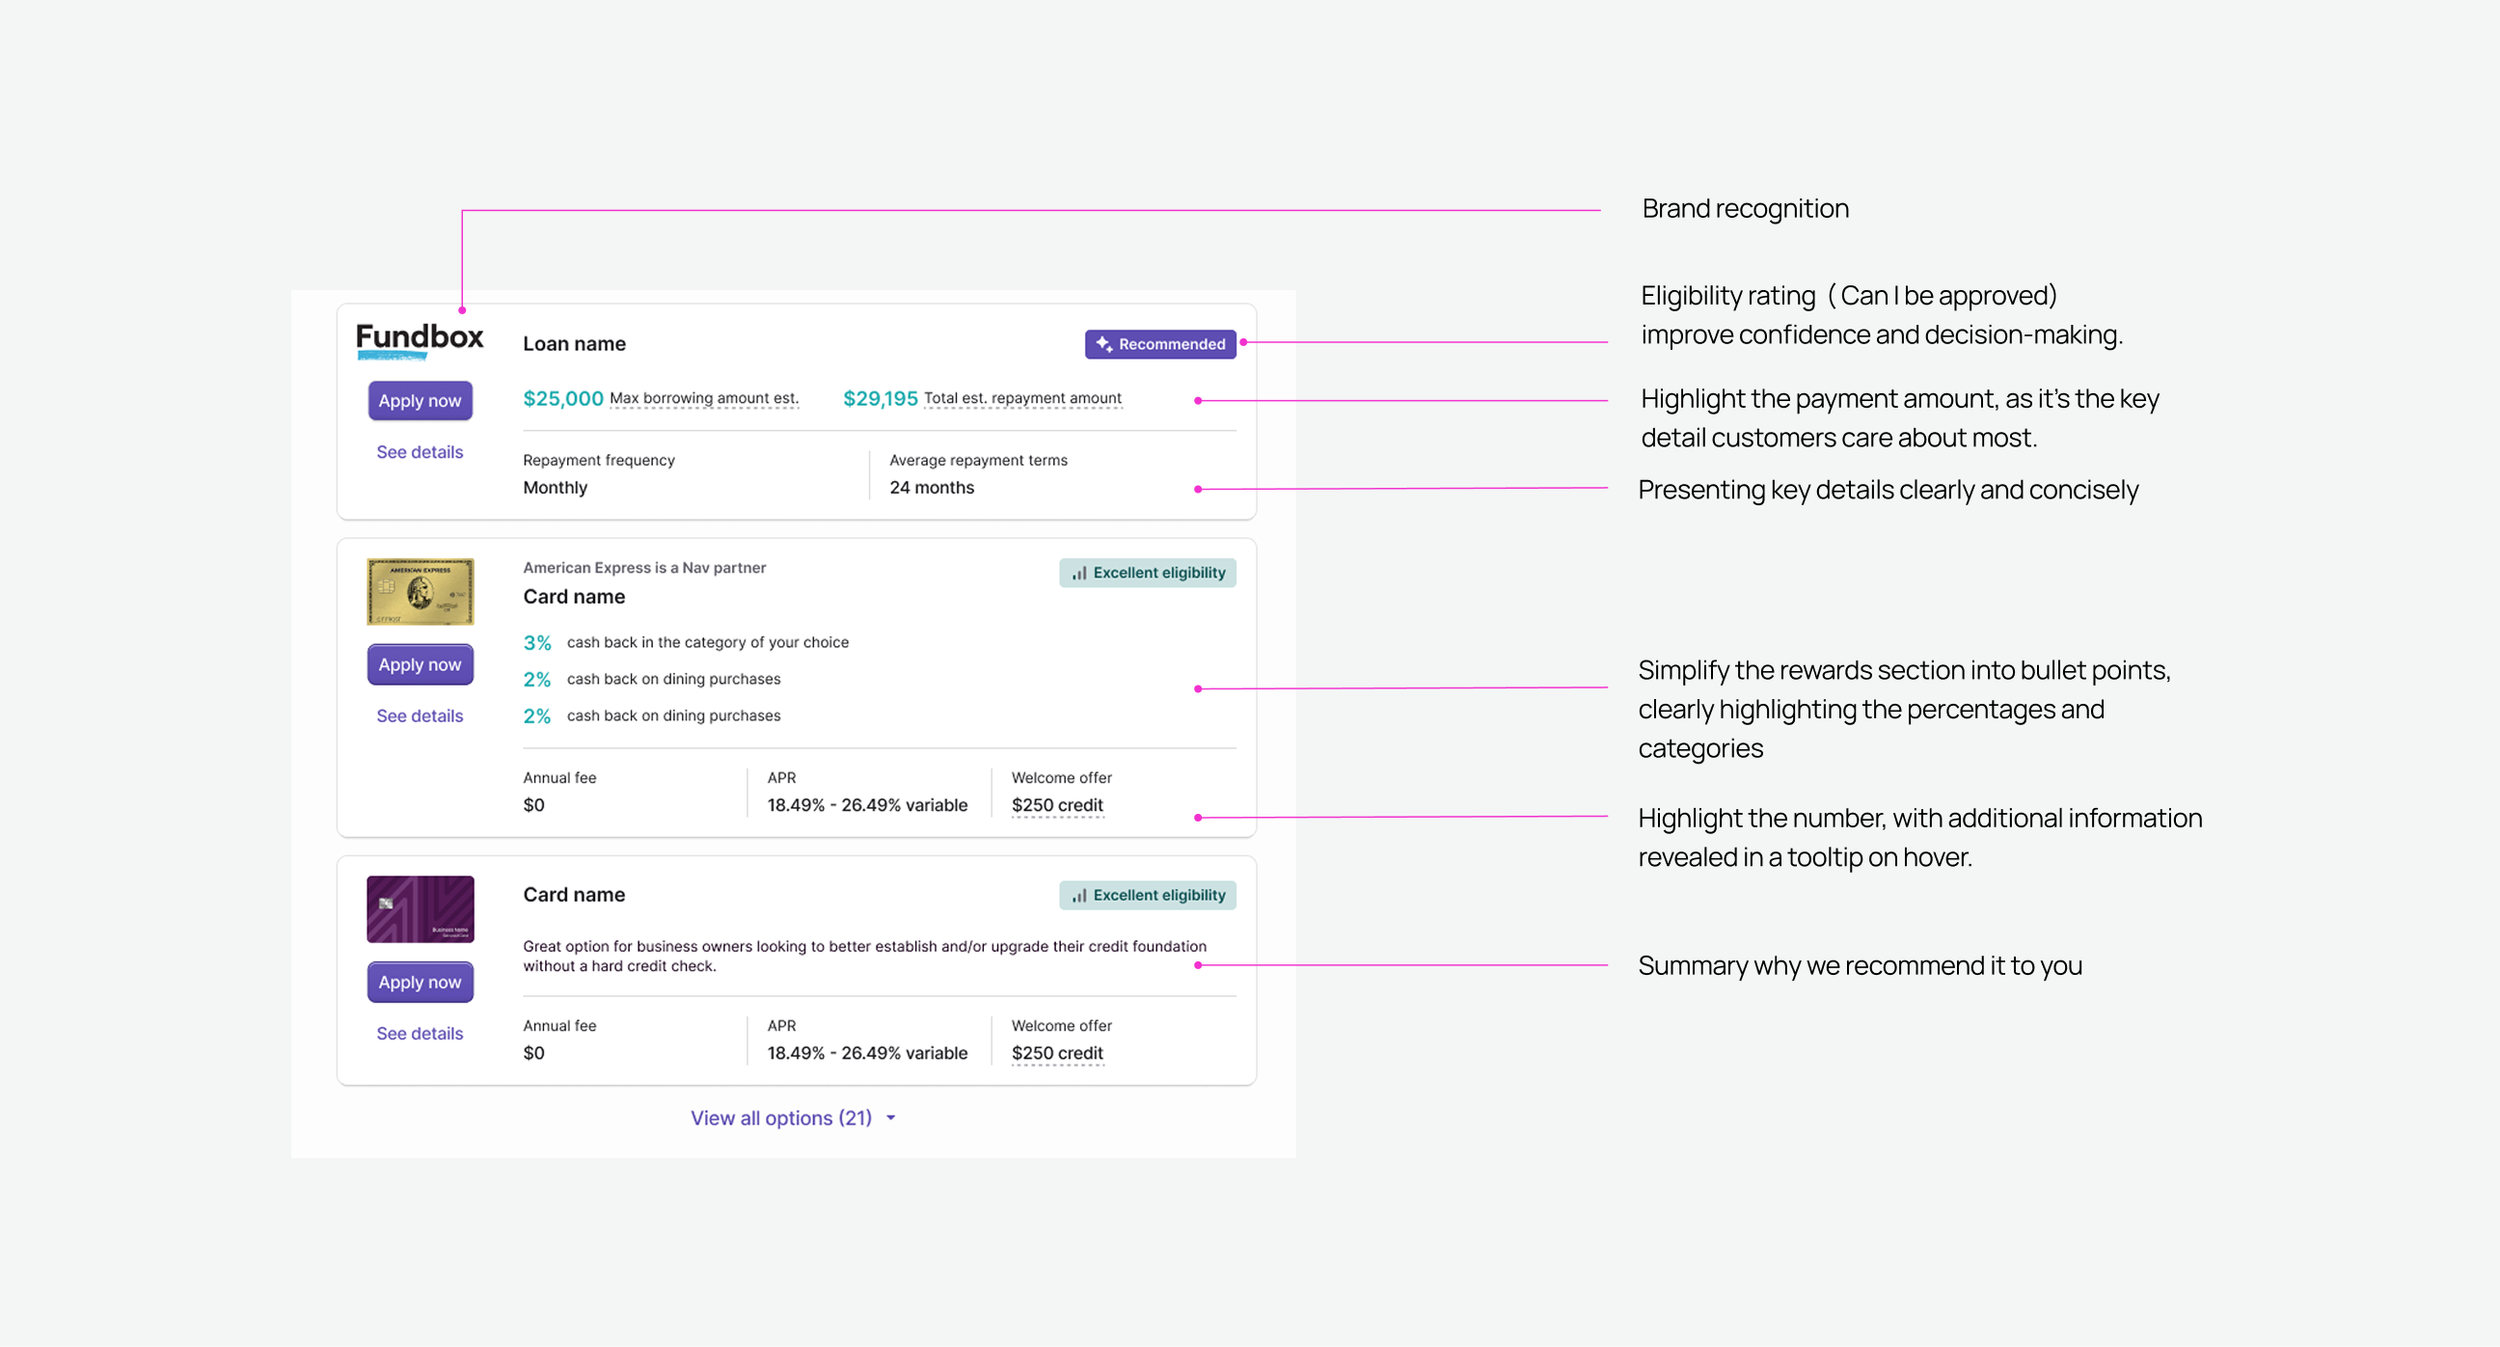Image resolution: width=2500 pixels, height=1347 pixels.
Task: Open See details under the purple card
Action: [419, 1033]
